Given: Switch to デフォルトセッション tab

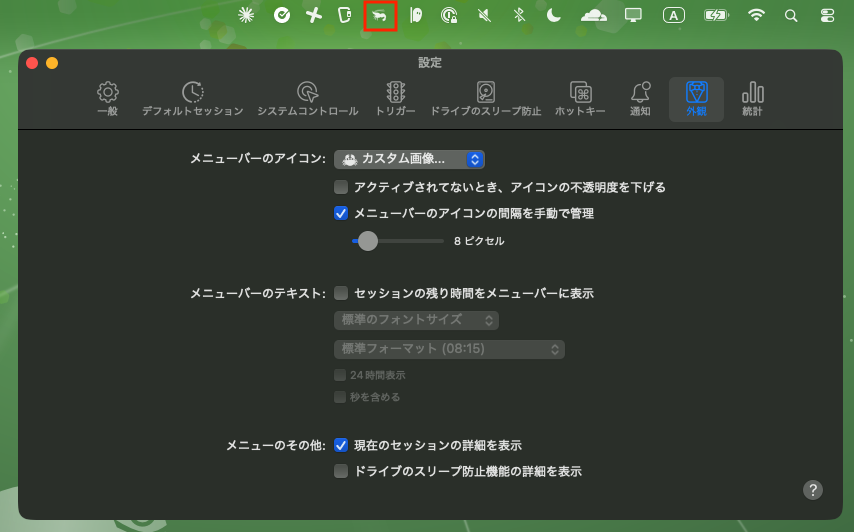Looking at the screenshot, I should pos(193,99).
